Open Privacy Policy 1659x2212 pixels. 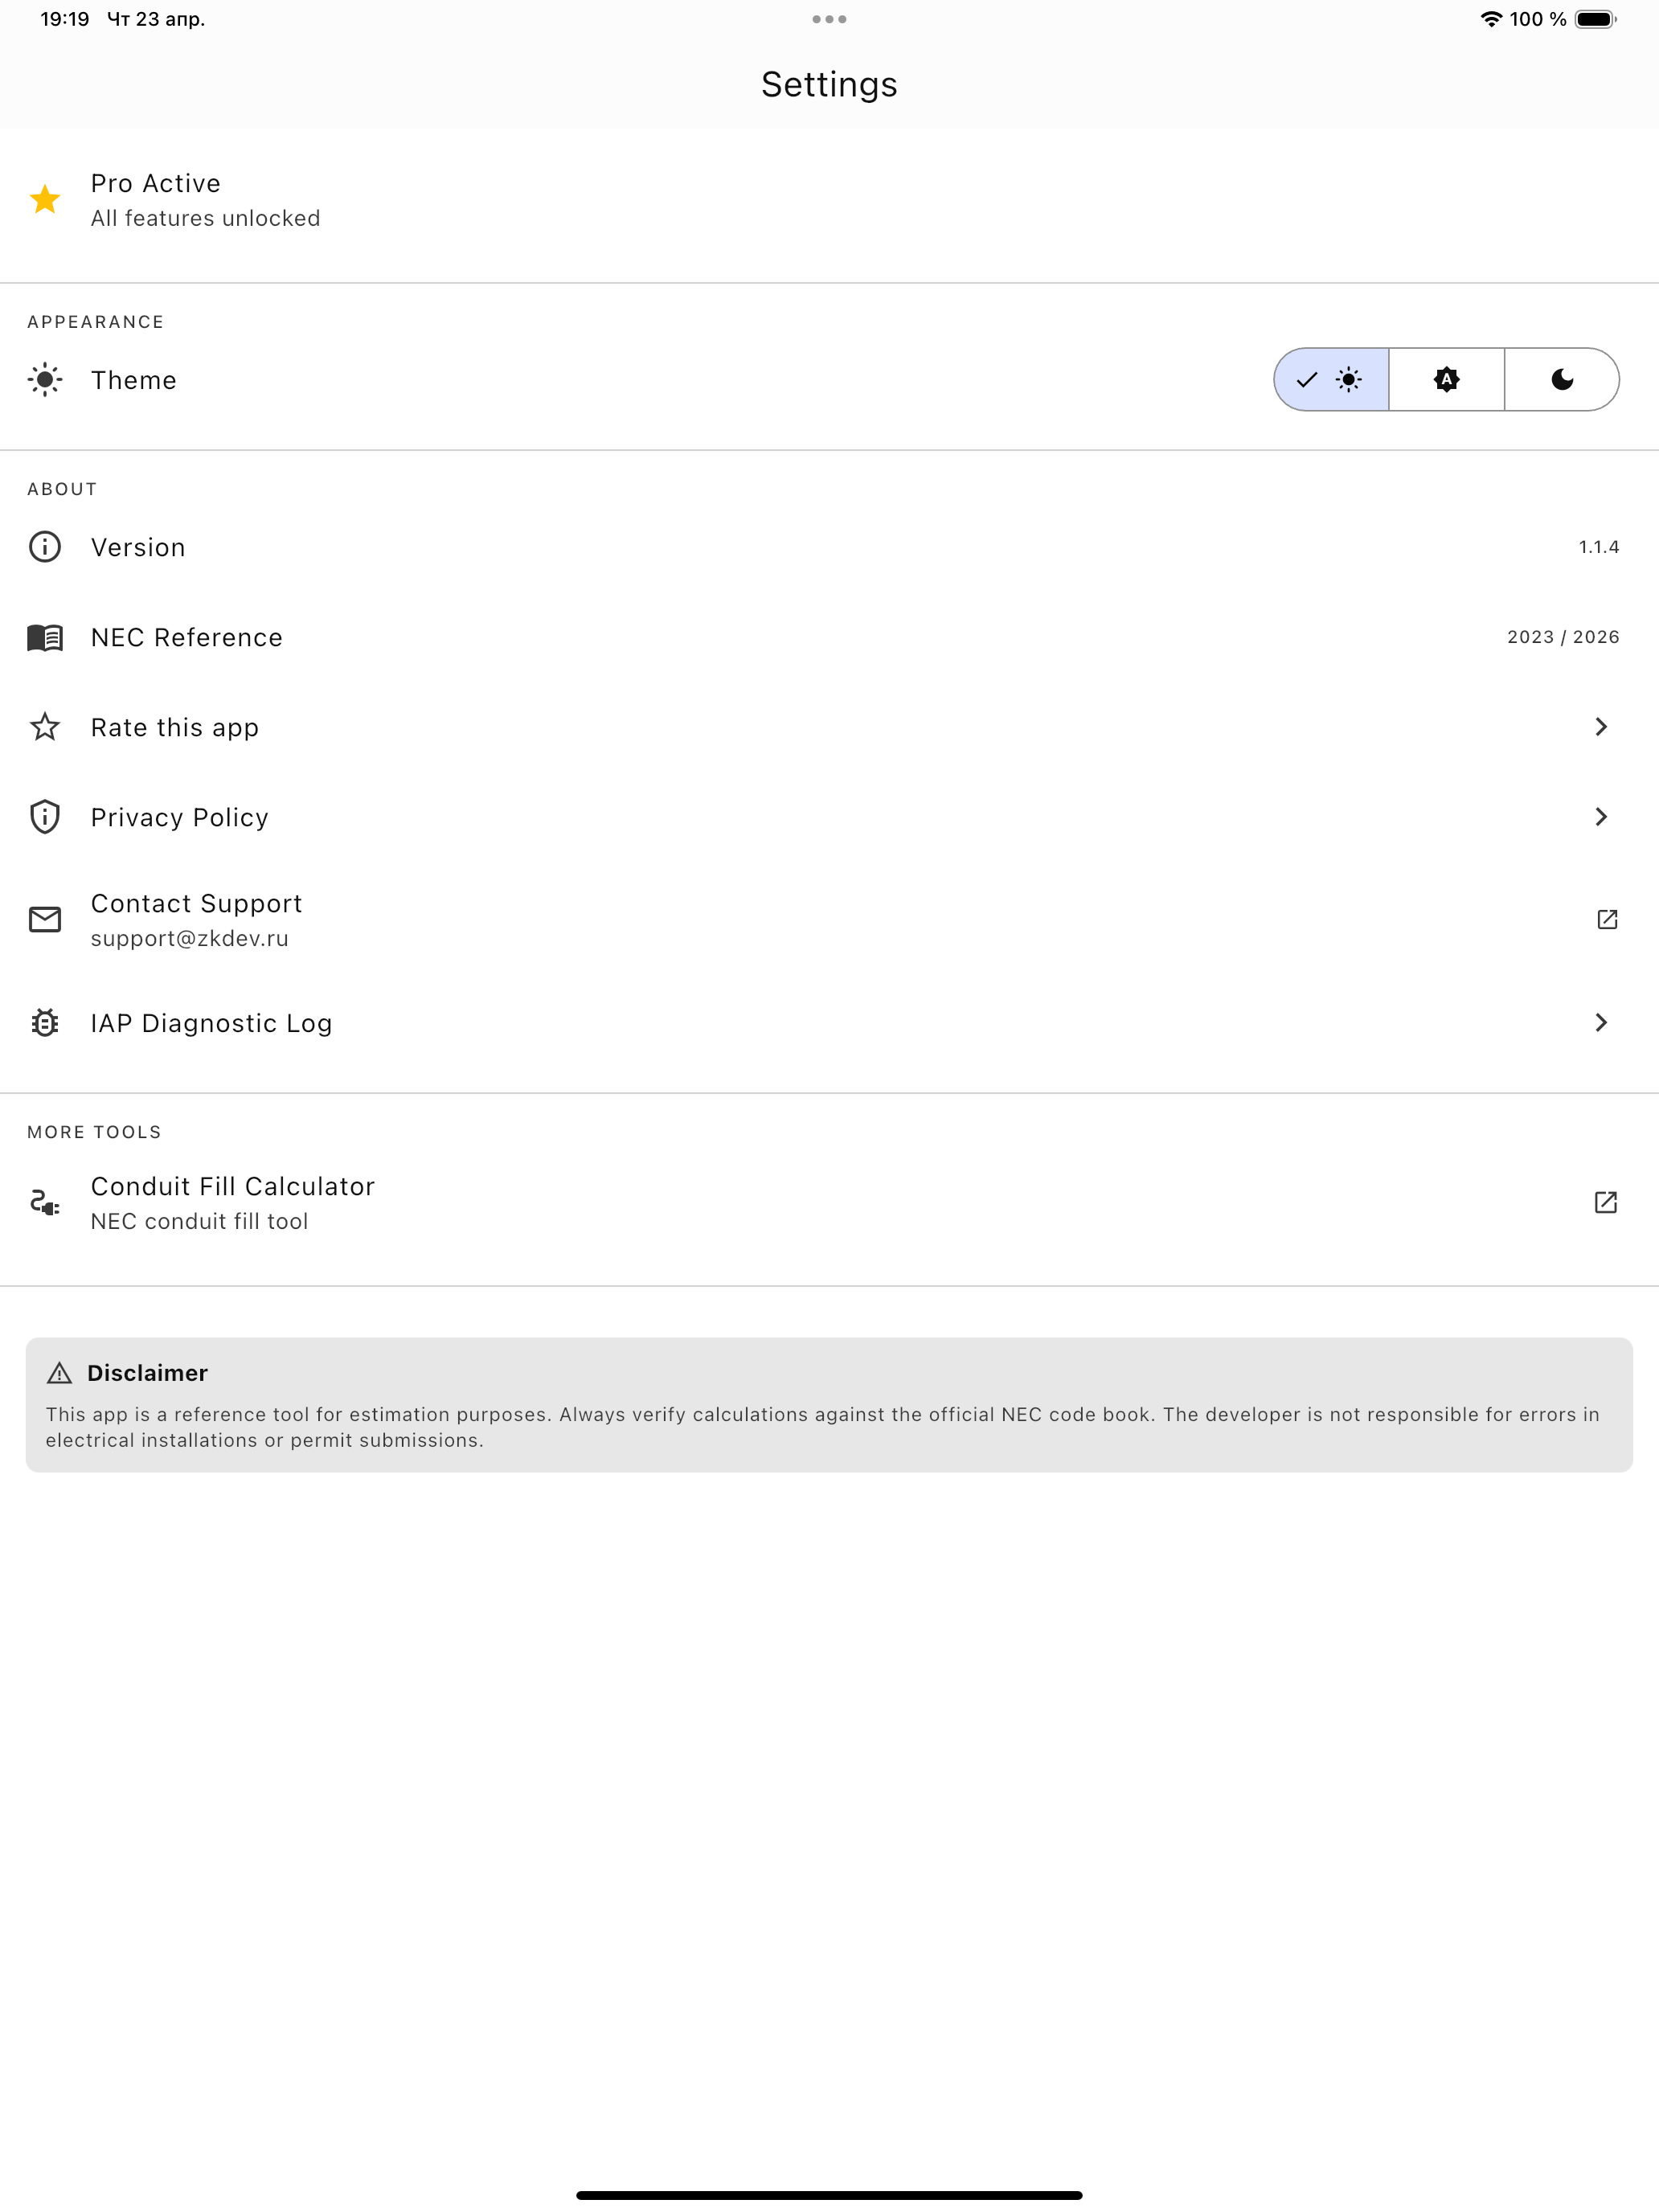click(x=829, y=817)
